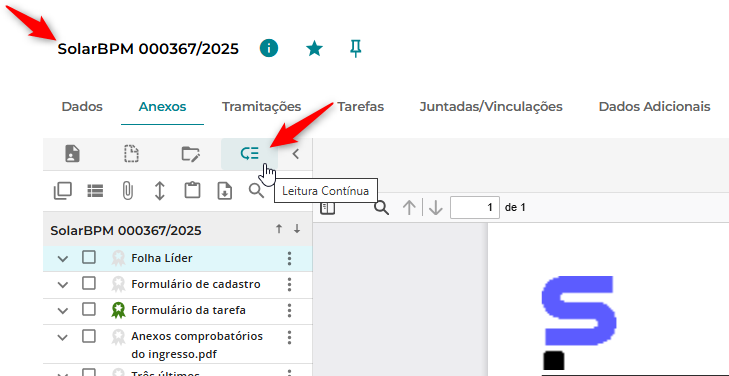Click the download document icon
This screenshot has width=729, height=376.
[x=225, y=191]
